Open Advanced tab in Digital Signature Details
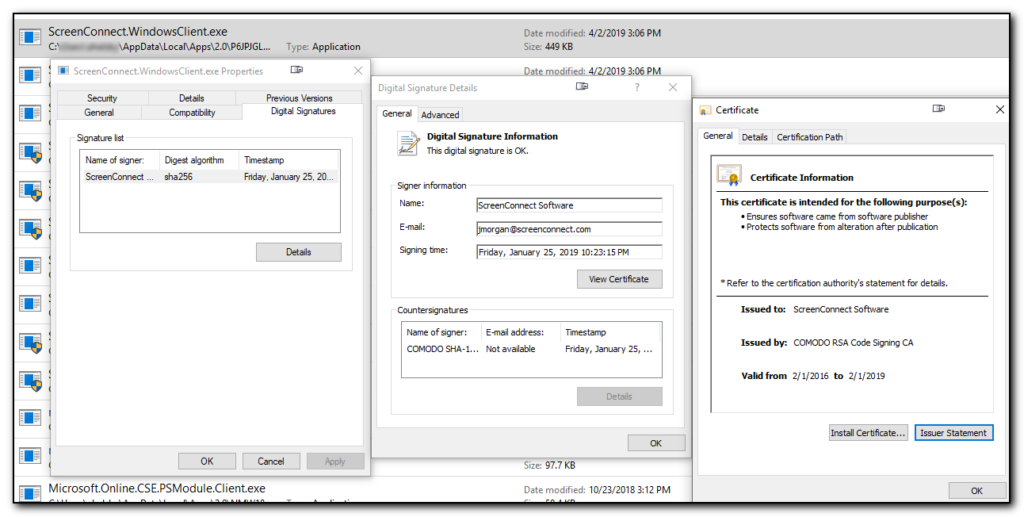Screen dimensions: 1024x517 (440, 115)
